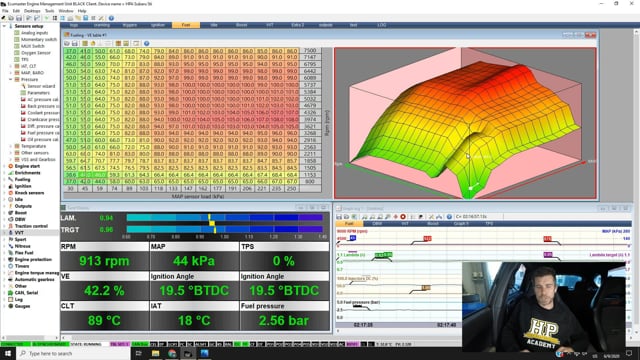
Task: Select the Analog inputs tree item
Action: pos(34,33)
